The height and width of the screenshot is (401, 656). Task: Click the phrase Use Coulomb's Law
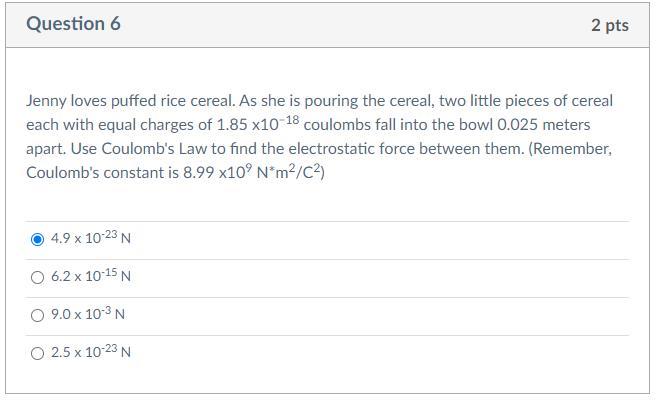(x=117, y=149)
